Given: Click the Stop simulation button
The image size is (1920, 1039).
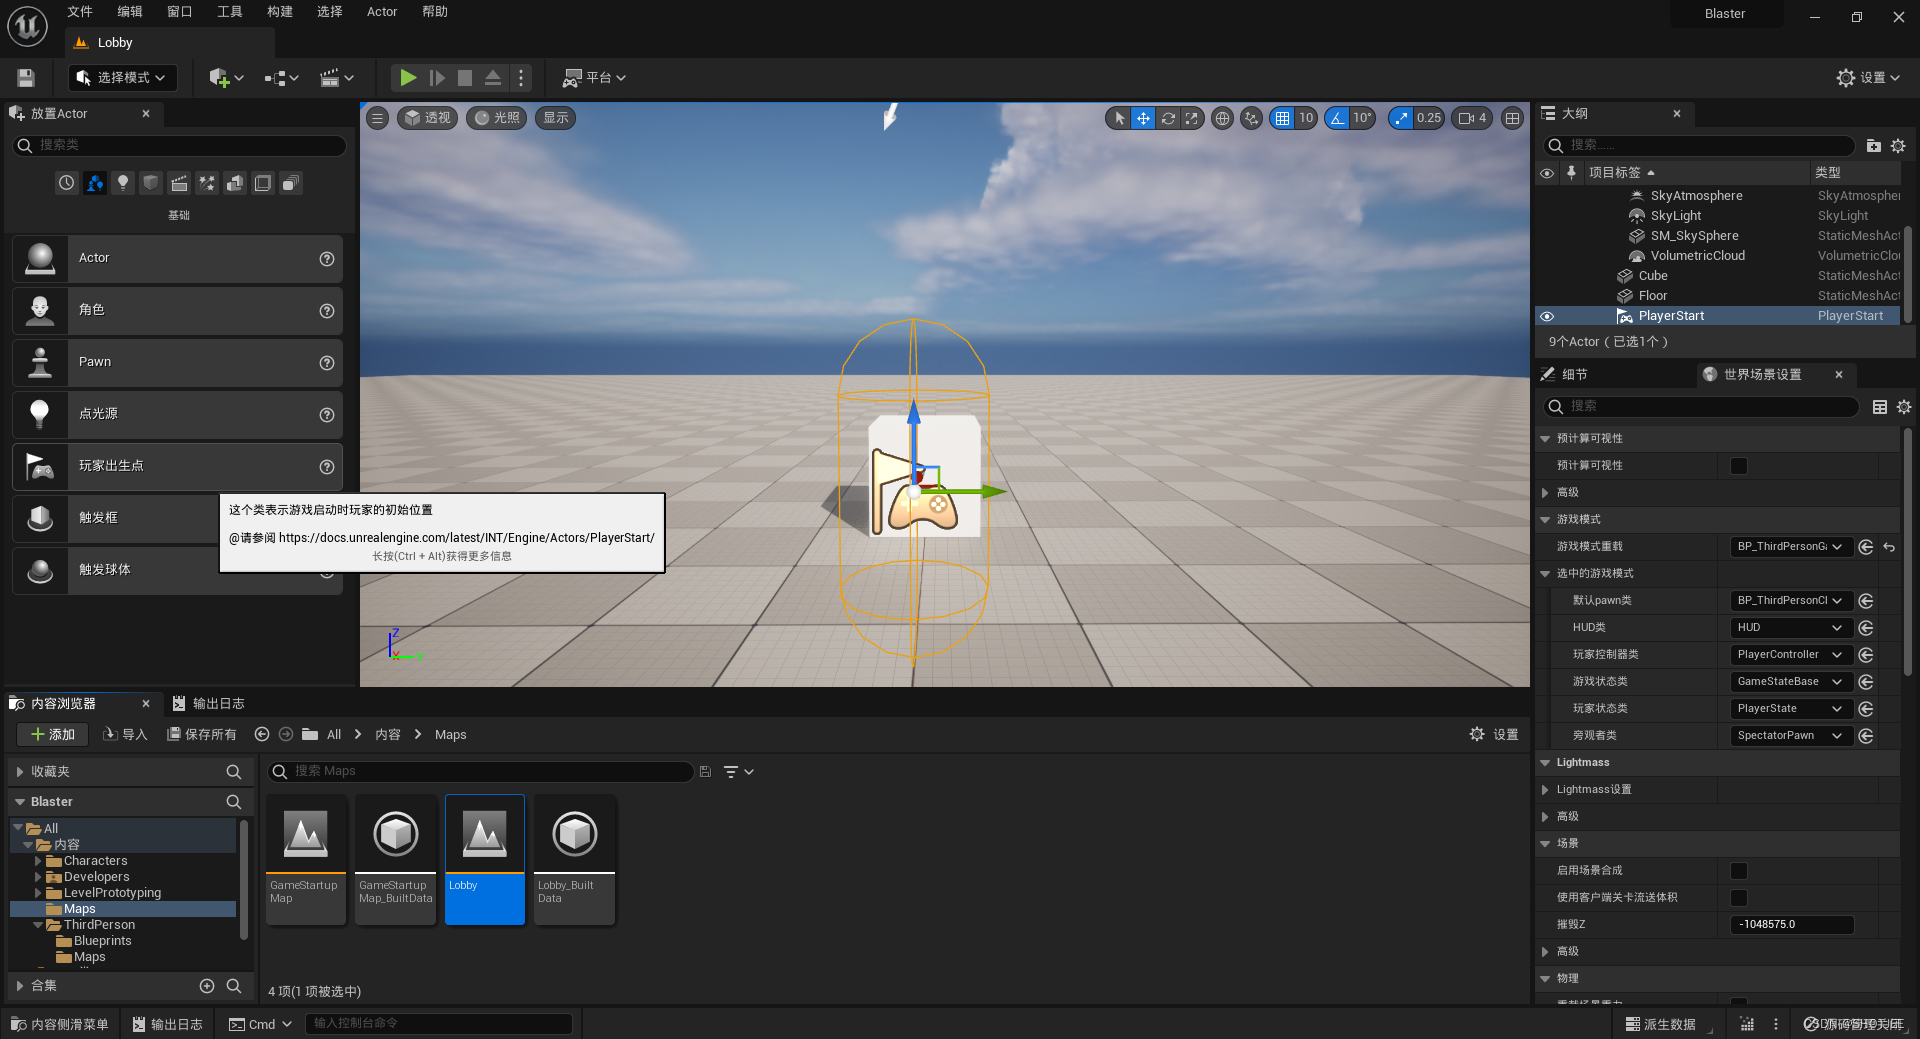Looking at the screenshot, I should click(465, 77).
